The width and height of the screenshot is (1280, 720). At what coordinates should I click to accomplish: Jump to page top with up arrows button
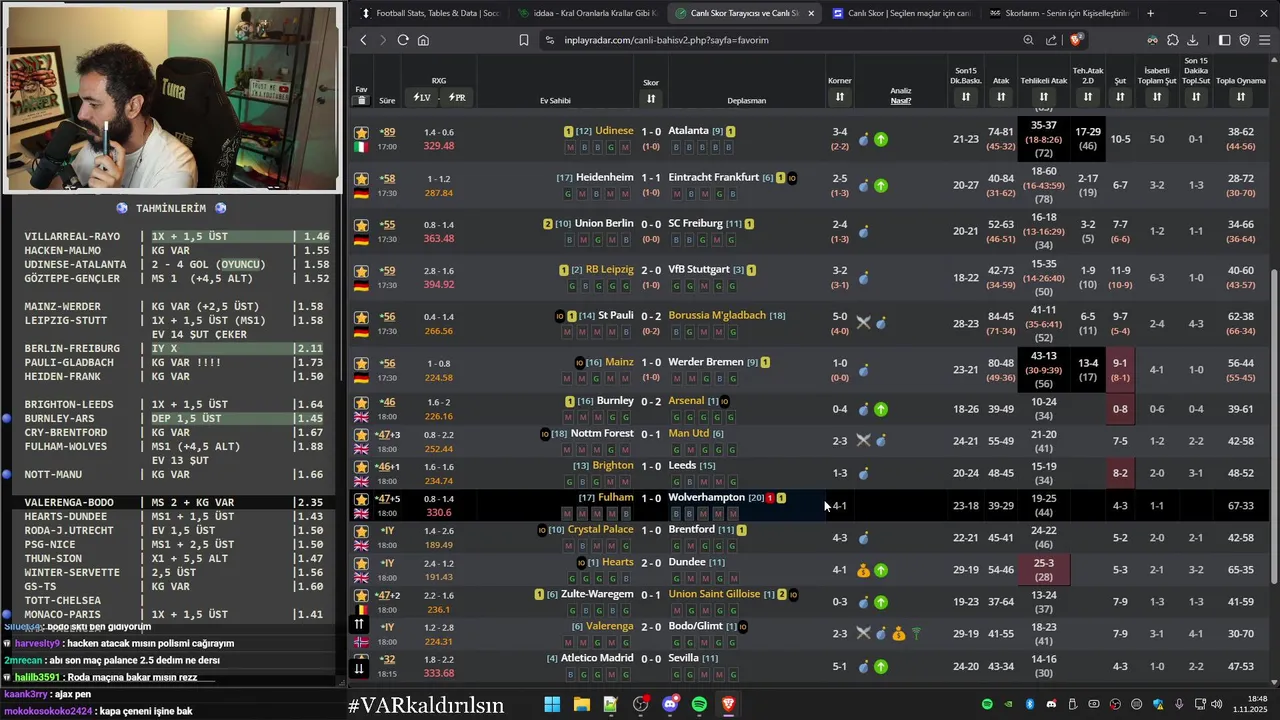pyautogui.click(x=359, y=625)
